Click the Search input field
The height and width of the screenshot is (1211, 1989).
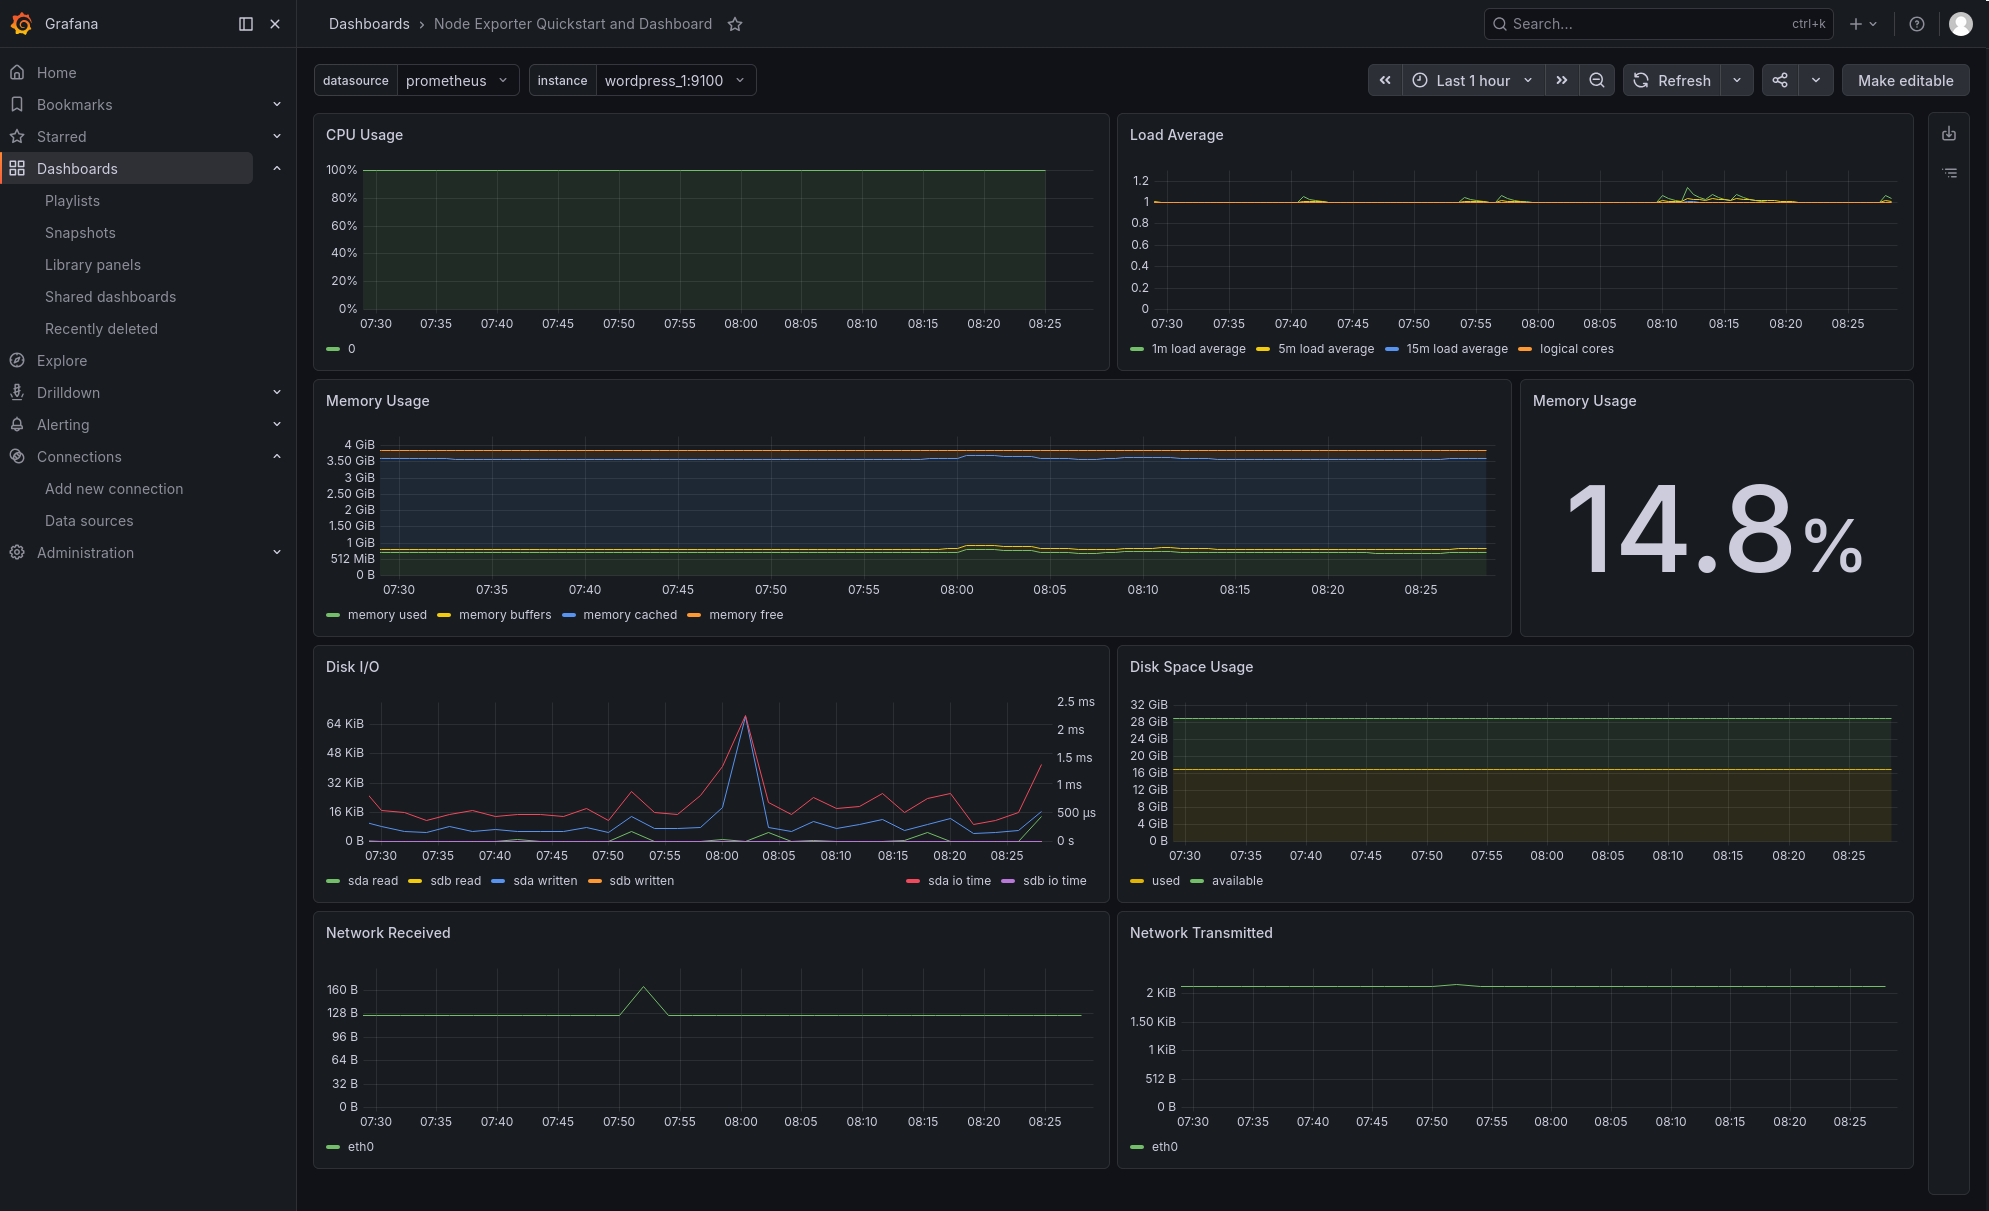click(x=1658, y=24)
